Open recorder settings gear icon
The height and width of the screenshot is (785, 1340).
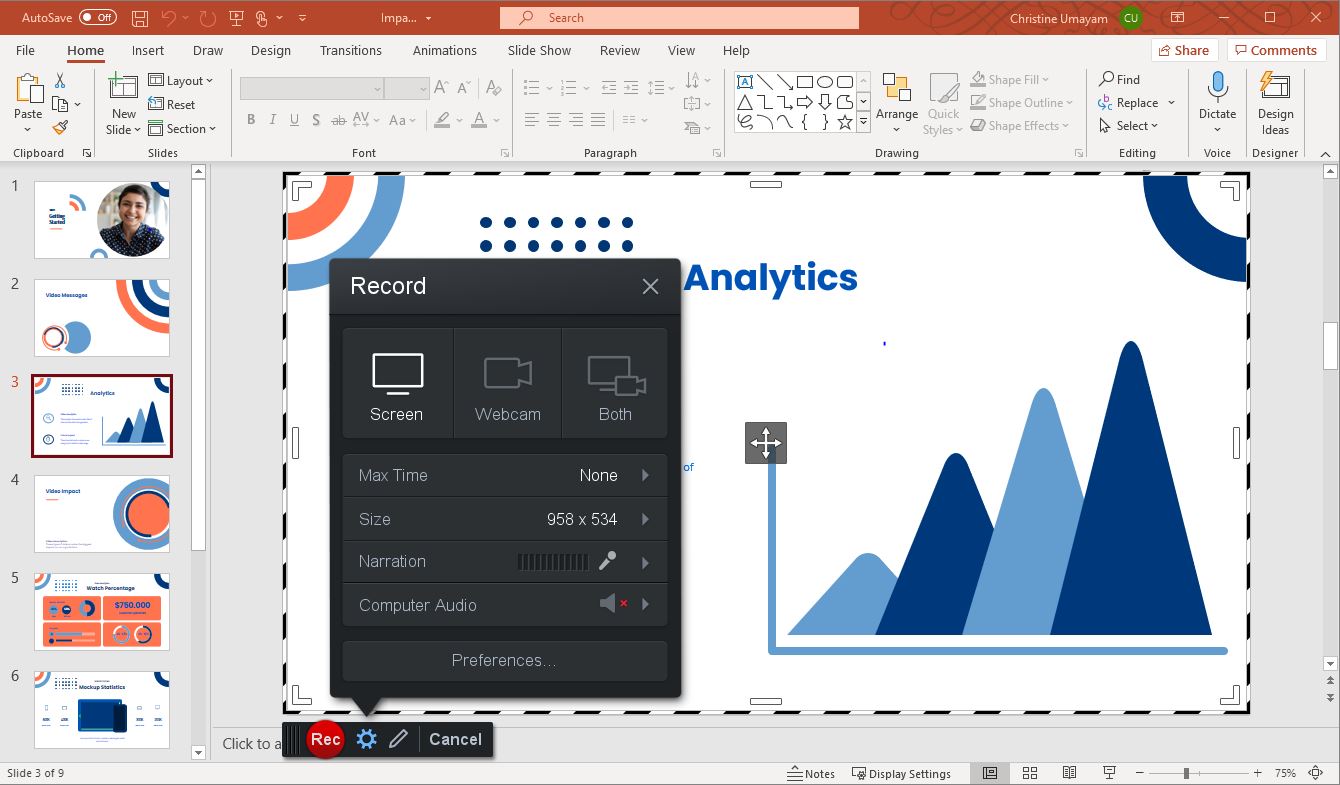click(367, 739)
